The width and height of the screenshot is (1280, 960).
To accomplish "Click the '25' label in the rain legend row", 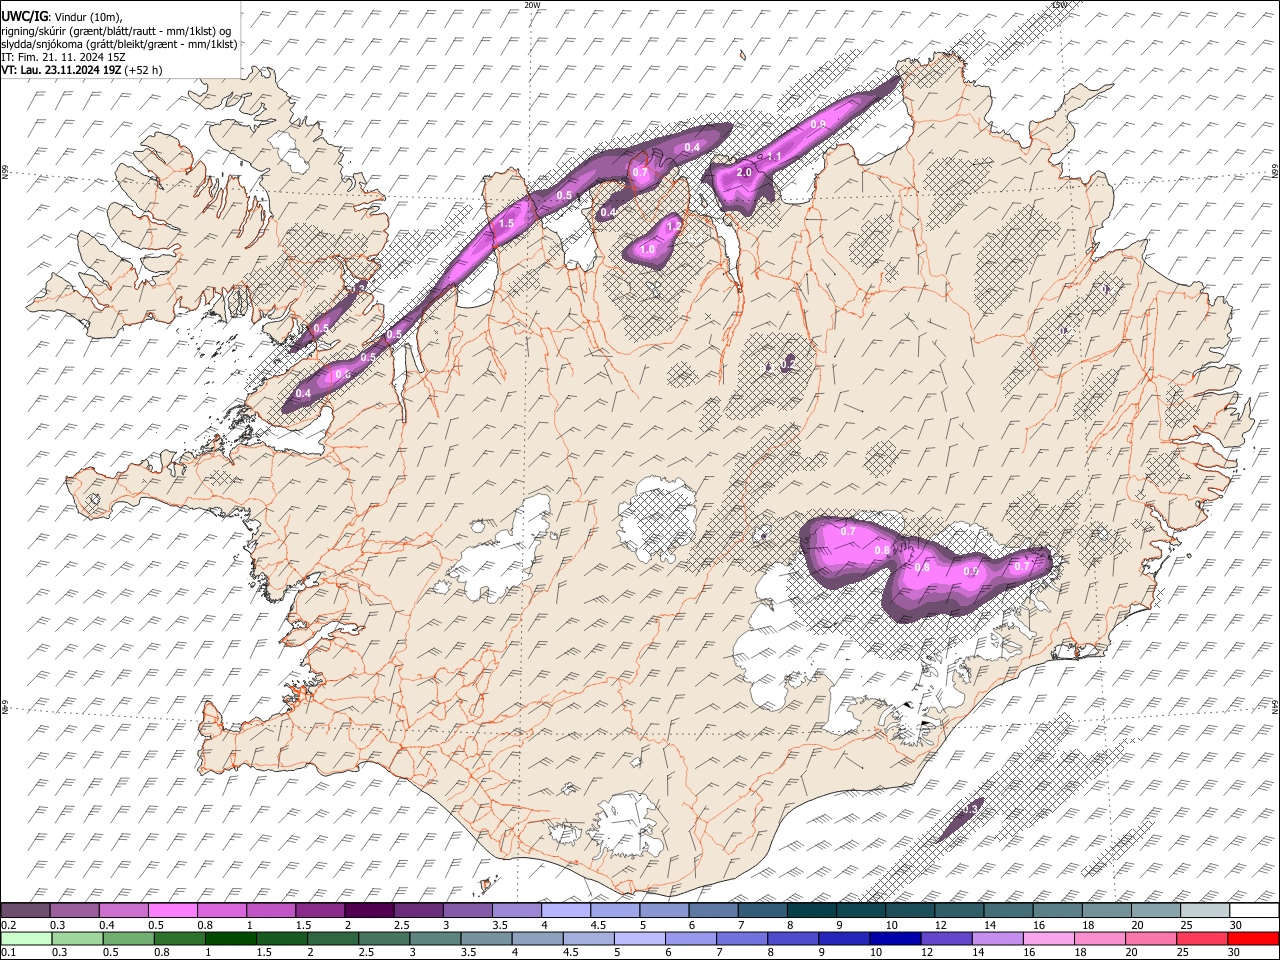I will (x=1184, y=952).
